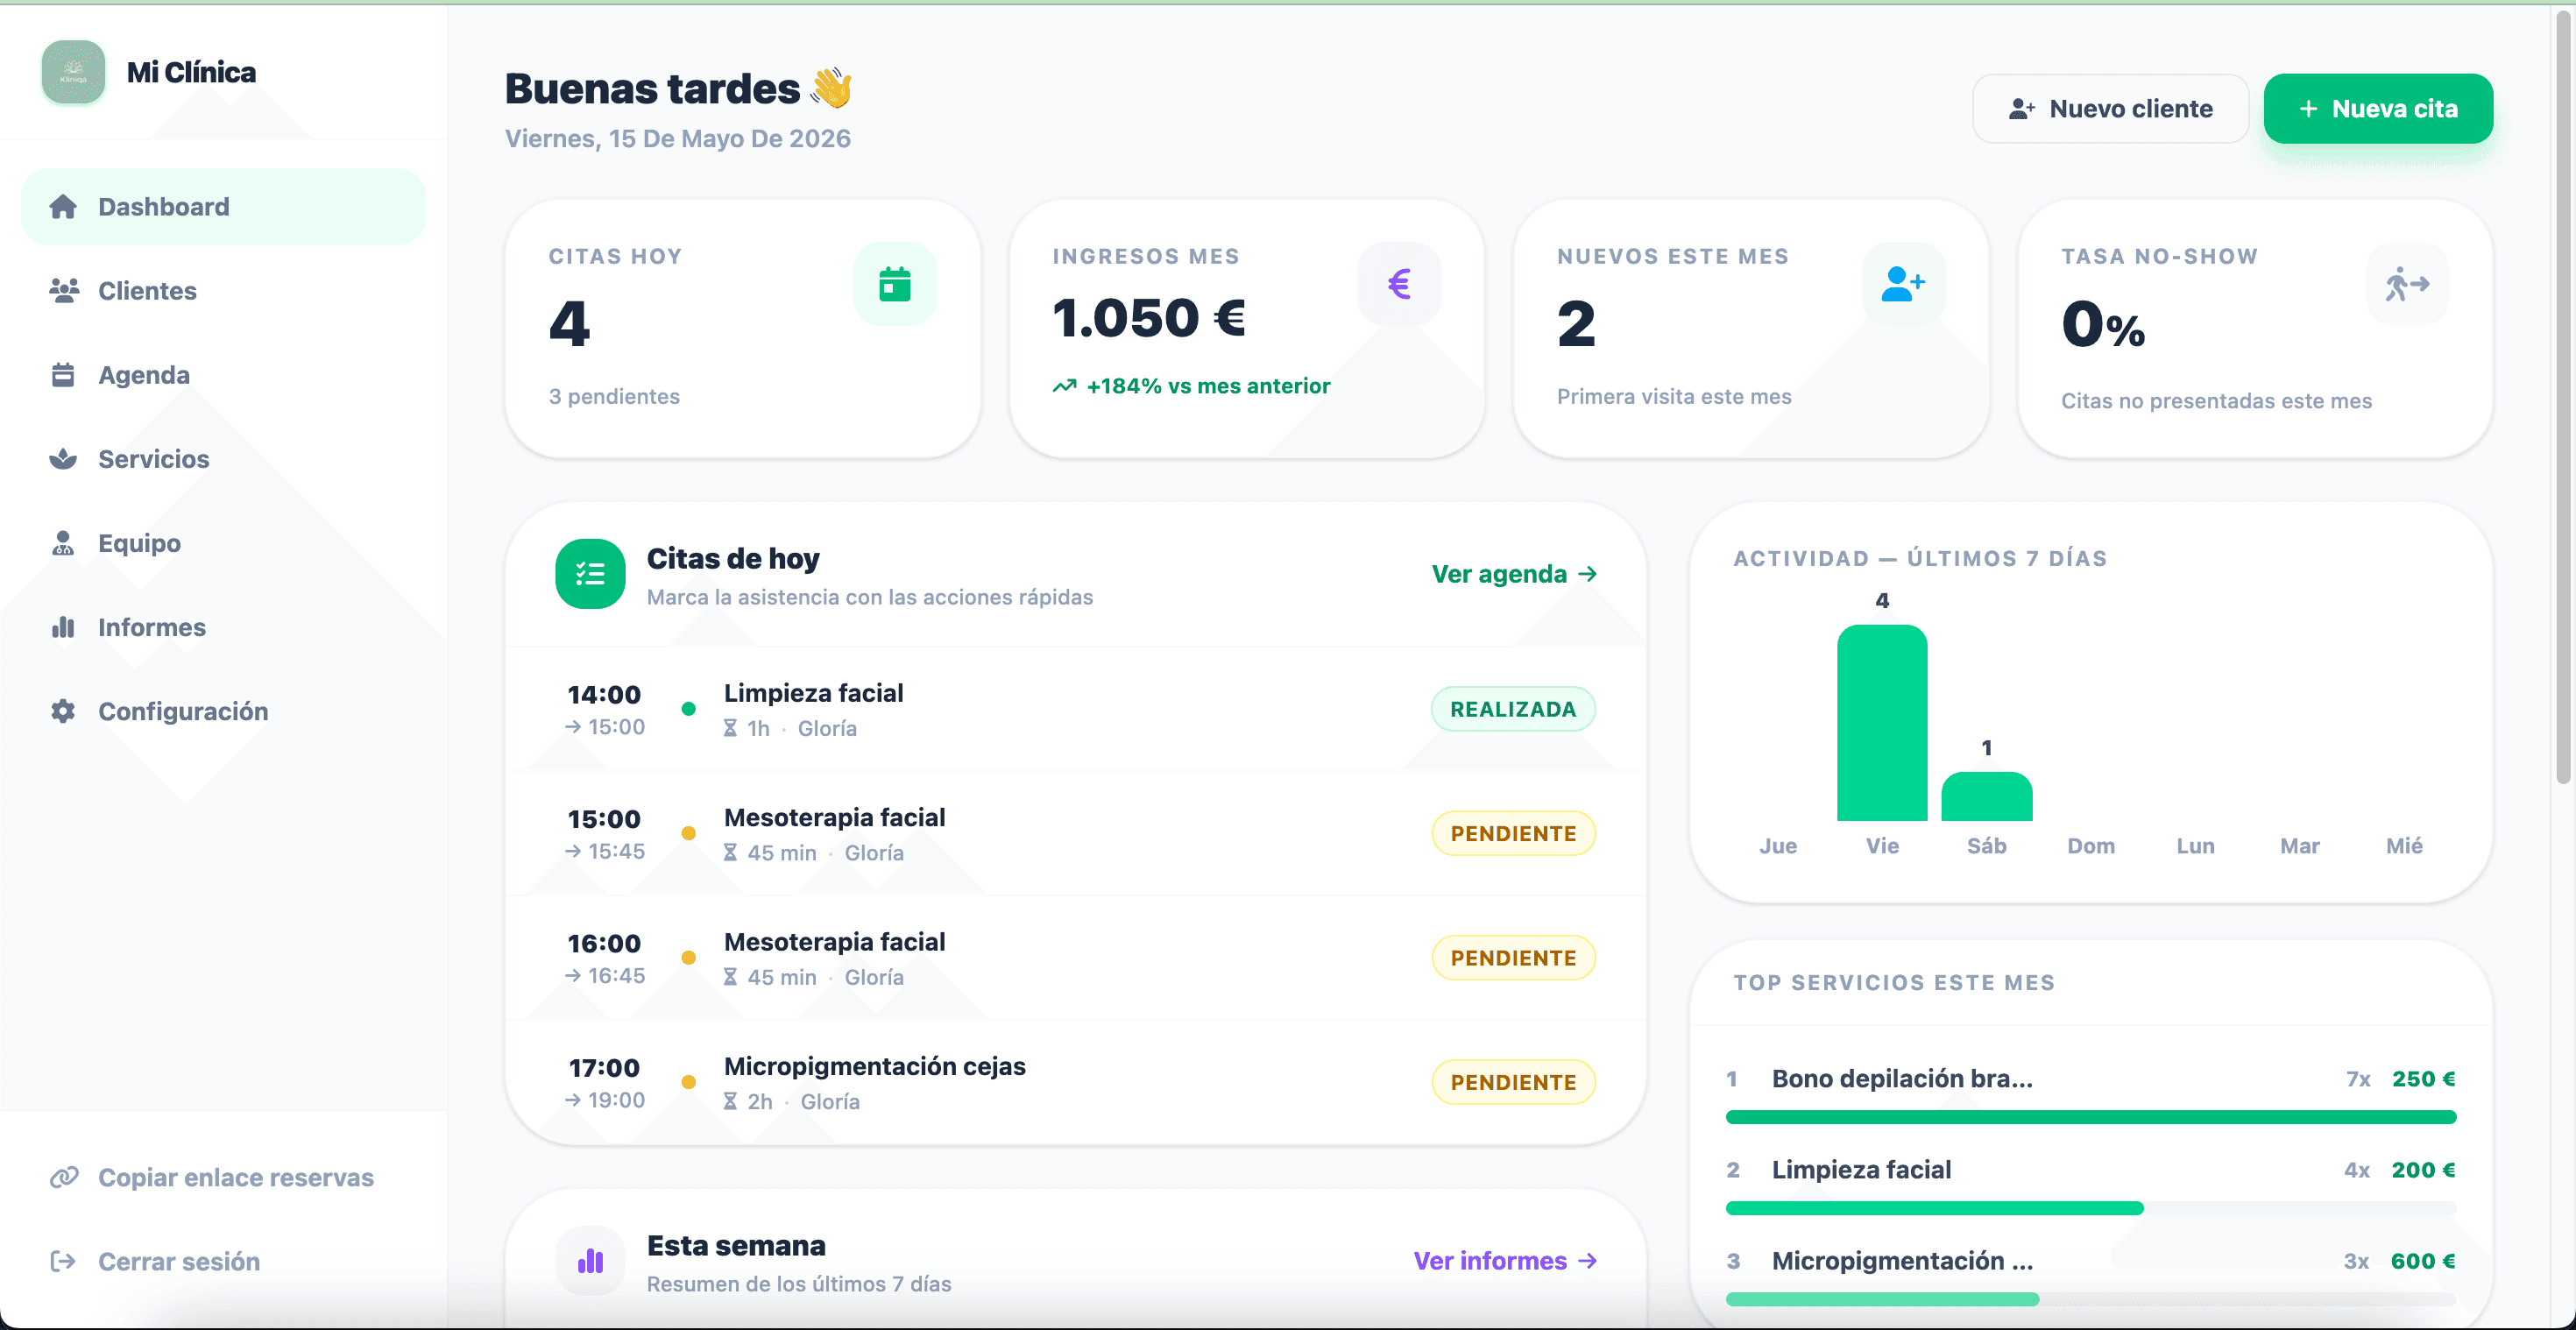Viewport: 2576px width, 1330px height.
Task: Click the +184% vs mes anterior text
Action: (1208, 386)
